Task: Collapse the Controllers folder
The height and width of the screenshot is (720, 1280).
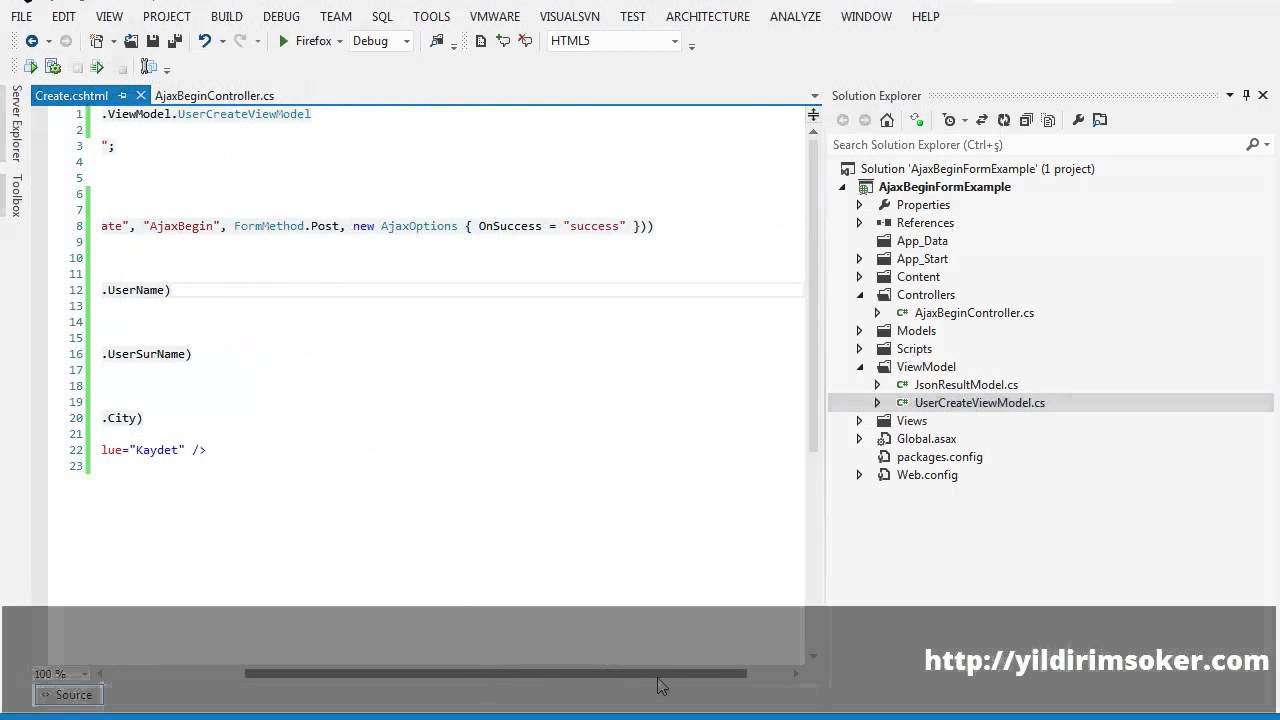Action: 859,295
